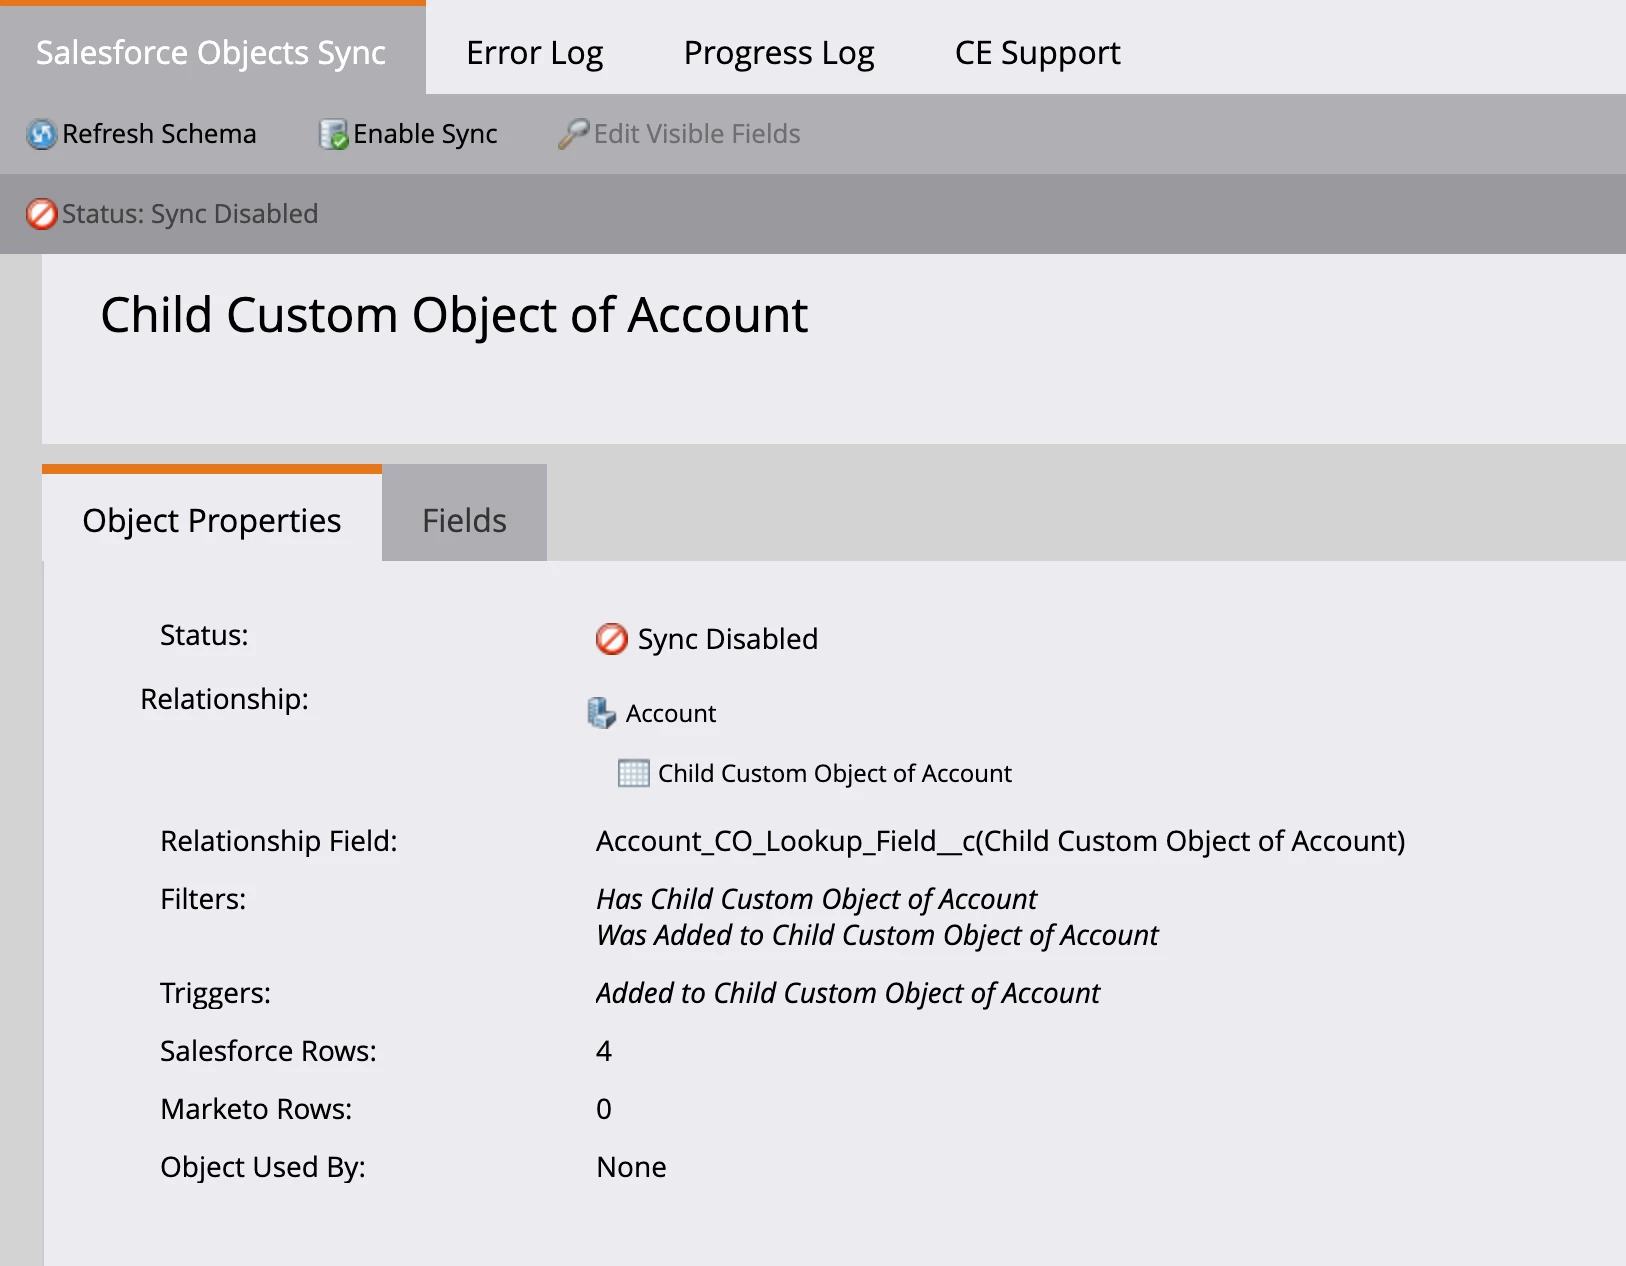Click the Object Used By value None
This screenshot has height=1266, width=1626.
pyautogui.click(x=631, y=1167)
